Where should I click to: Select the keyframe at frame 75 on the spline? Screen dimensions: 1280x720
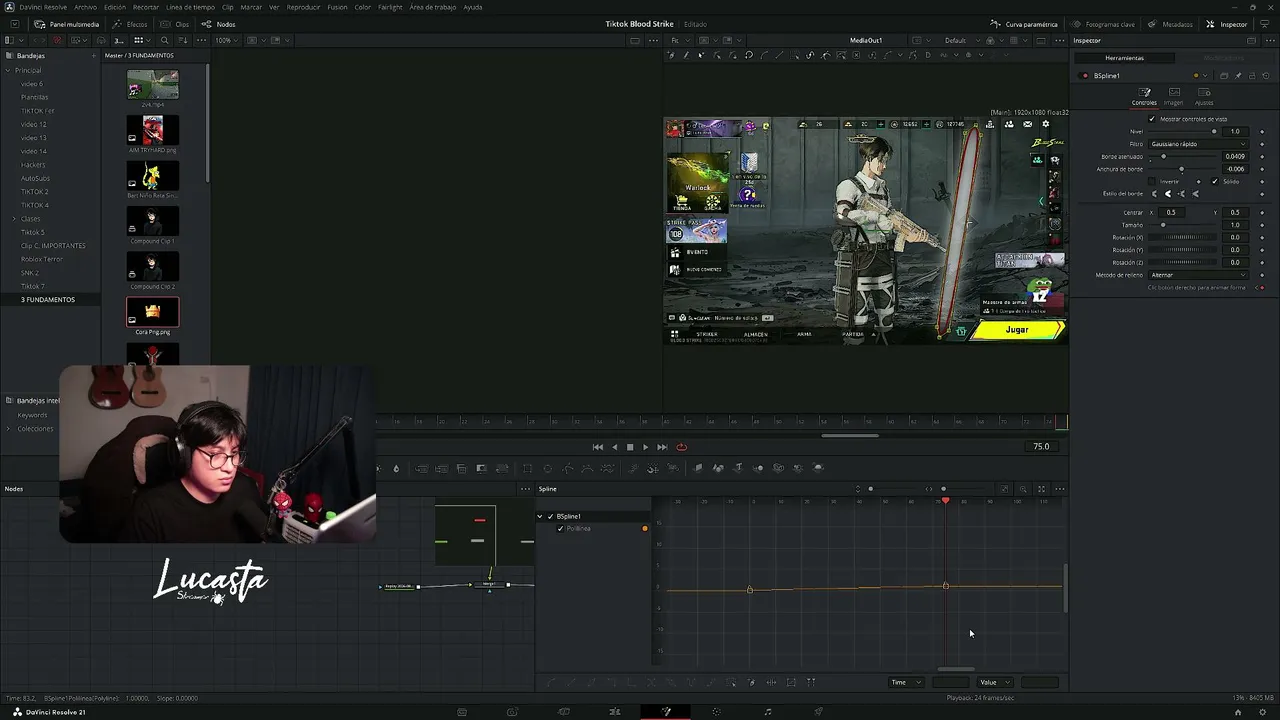point(946,586)
